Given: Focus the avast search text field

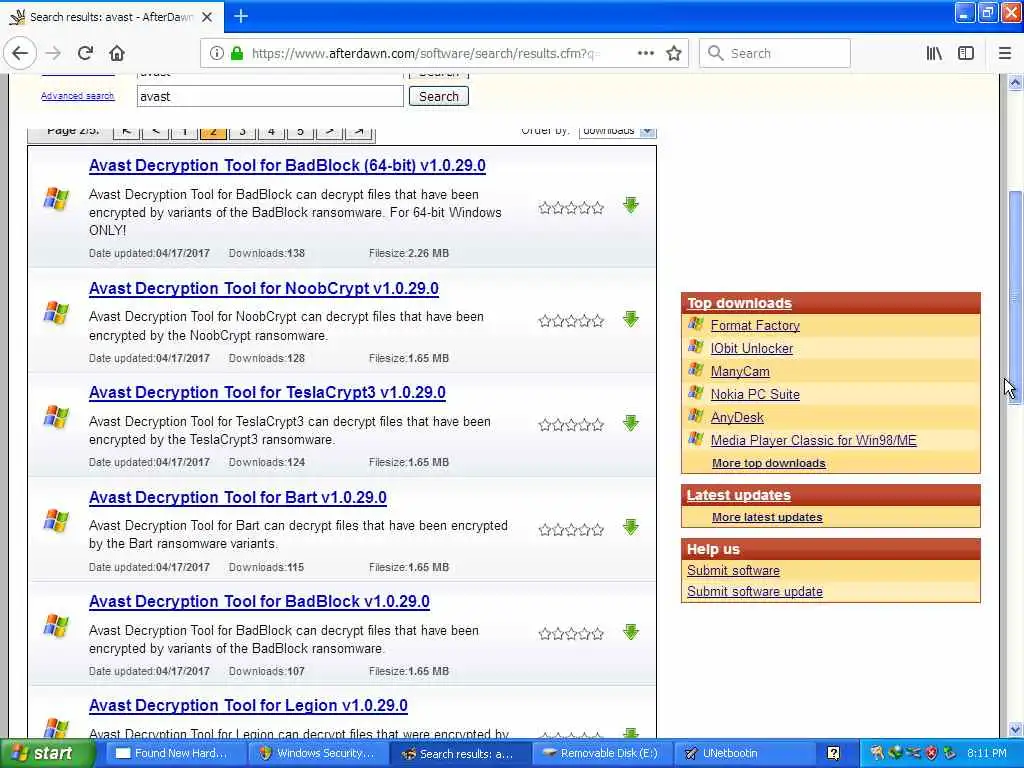Looking at the screenshot, I should click(270, 97).
